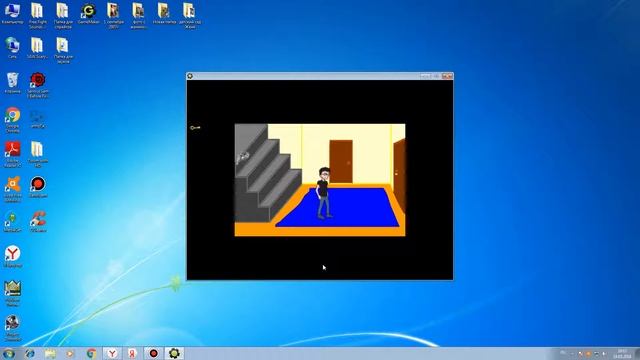Image resolution: width=640 pixels, height=360 pixels.
Task: Open Google Chrome from the taskbar
Action: [x=91, y=353]
